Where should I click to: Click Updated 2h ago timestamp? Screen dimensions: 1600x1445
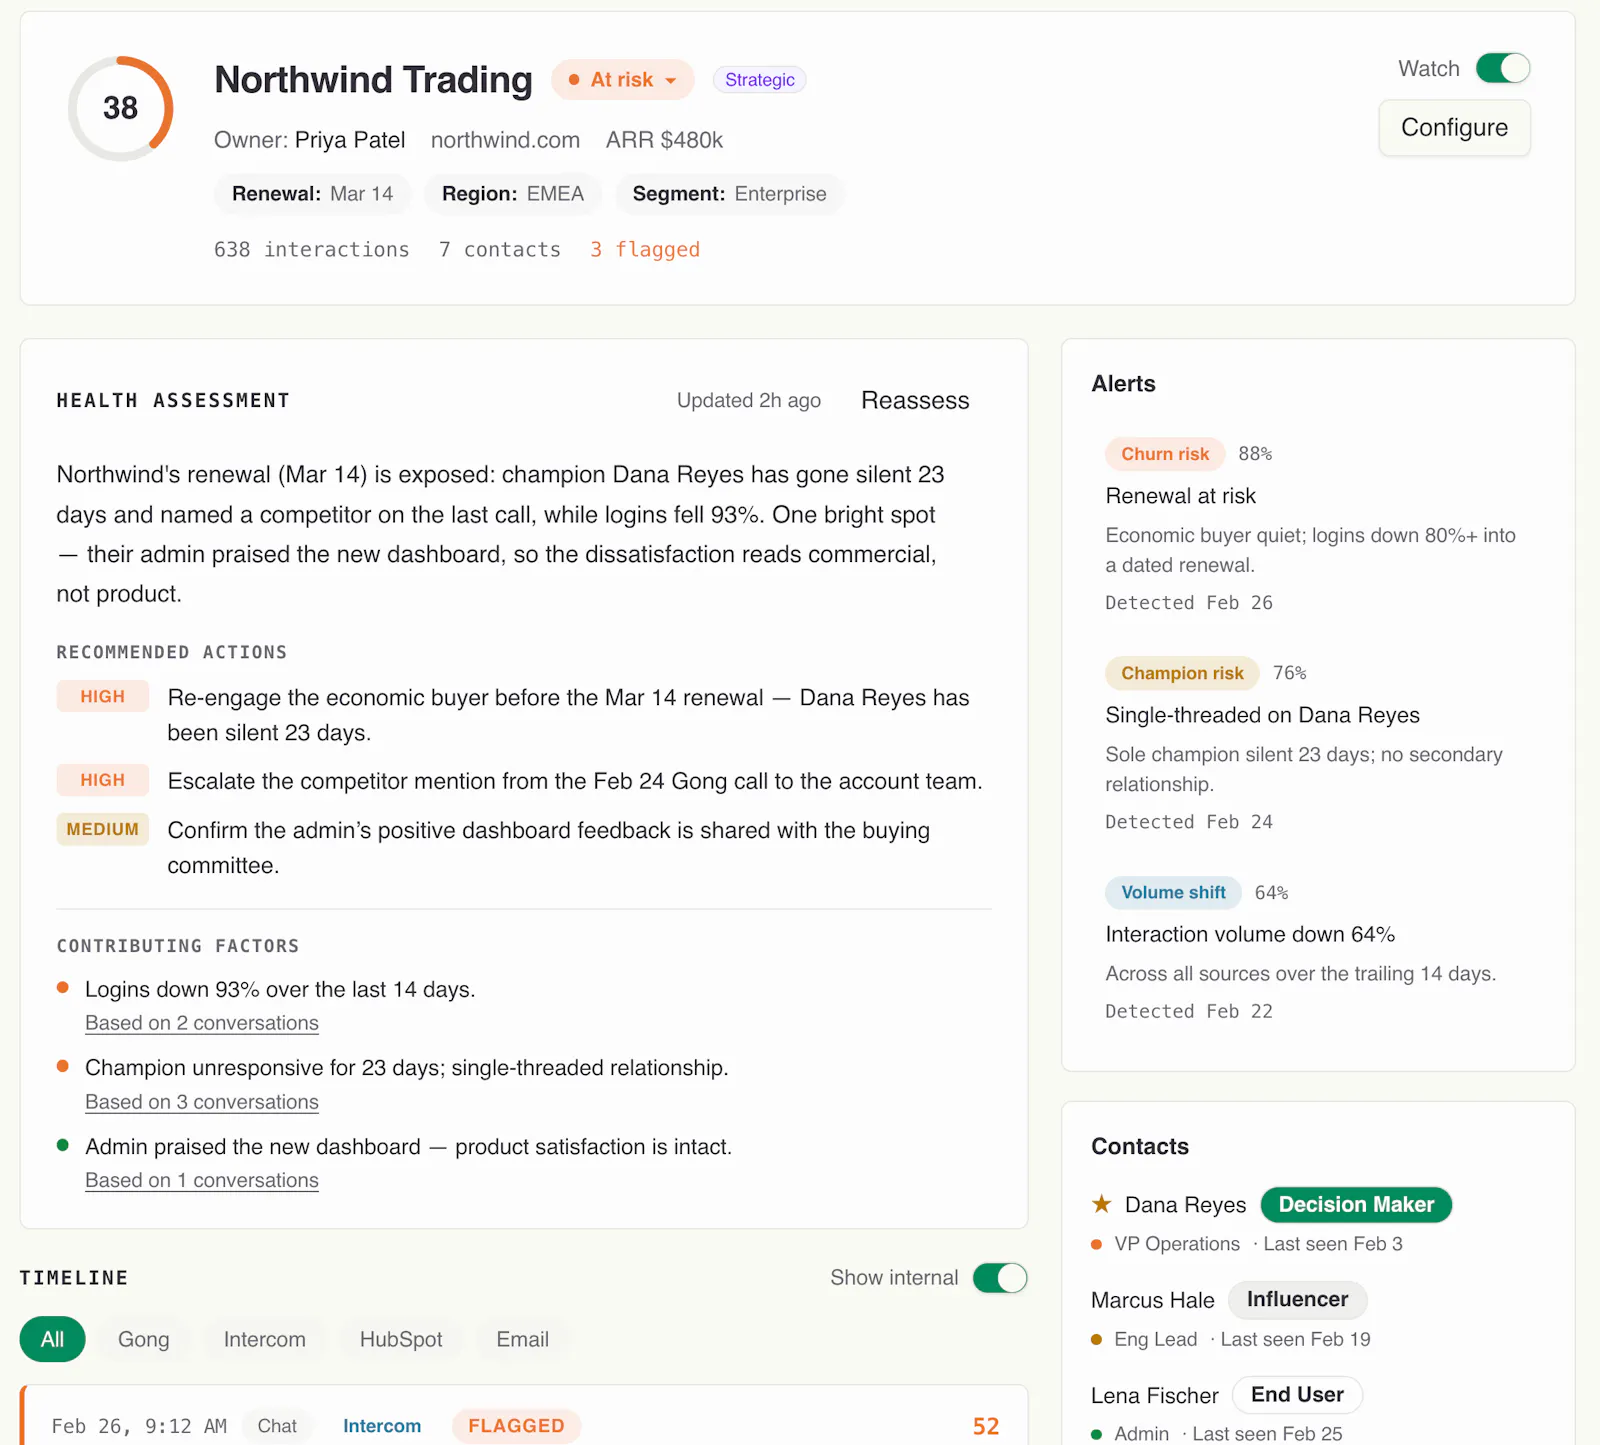(x=749, y=401)
